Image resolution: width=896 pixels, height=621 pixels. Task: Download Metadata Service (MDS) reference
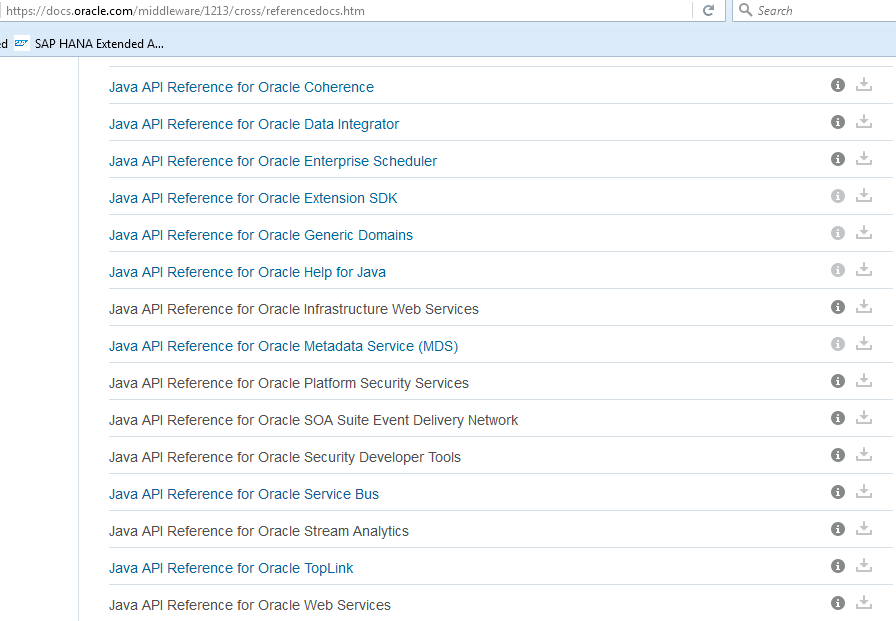click(x=864, y=343)
